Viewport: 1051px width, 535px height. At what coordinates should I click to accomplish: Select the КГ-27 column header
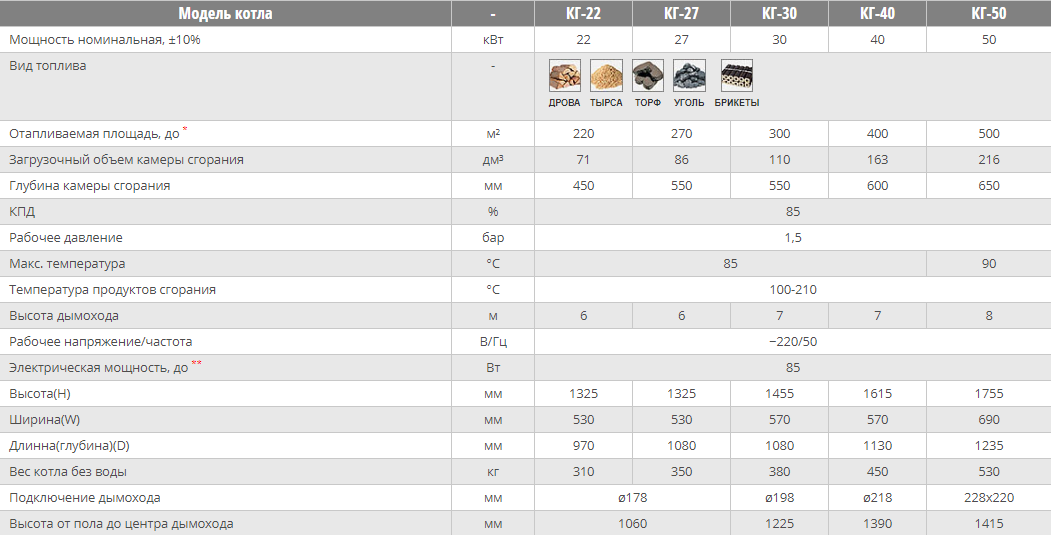[681, 13]
